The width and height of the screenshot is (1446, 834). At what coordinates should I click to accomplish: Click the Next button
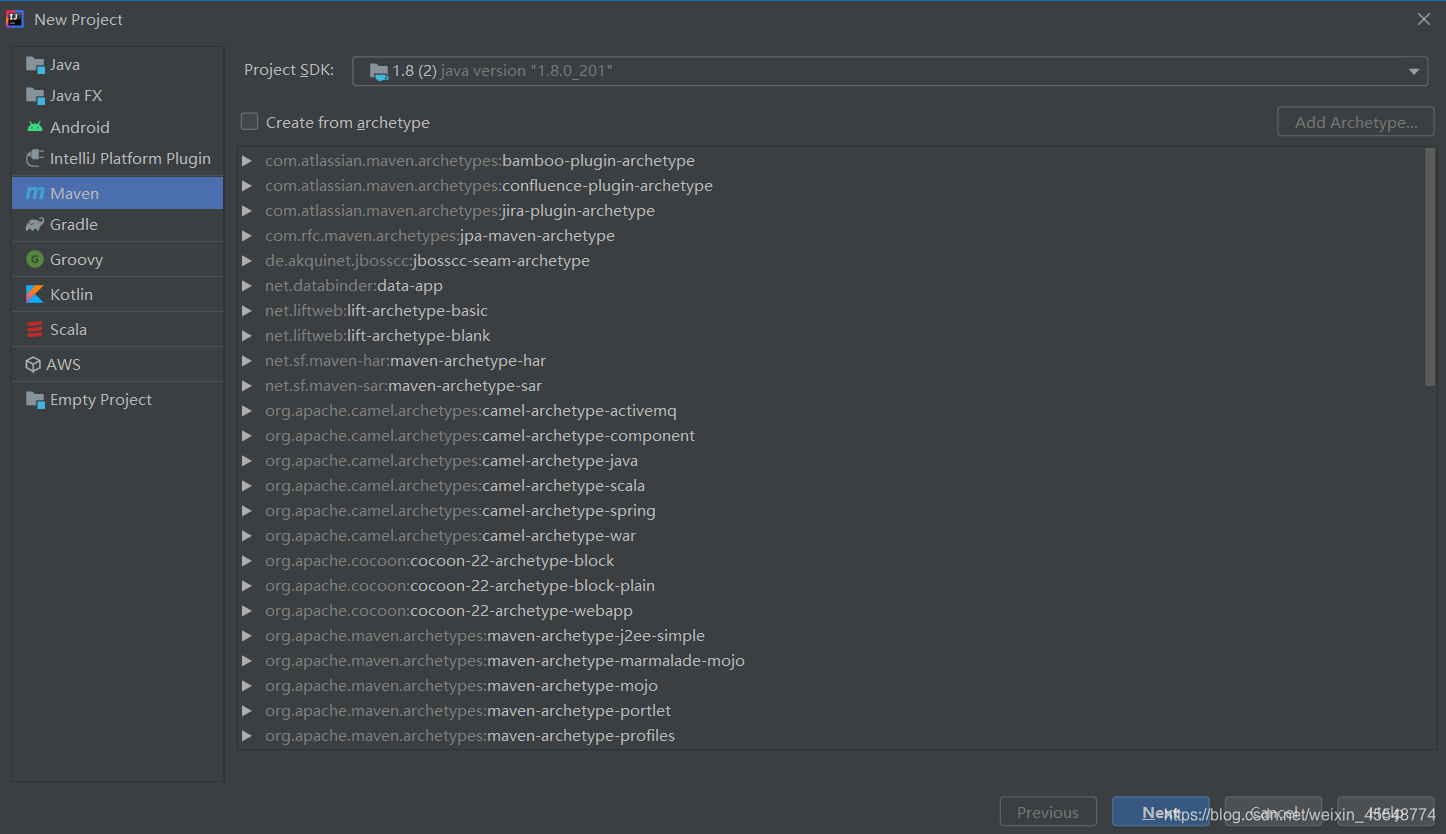(1160, 812)
